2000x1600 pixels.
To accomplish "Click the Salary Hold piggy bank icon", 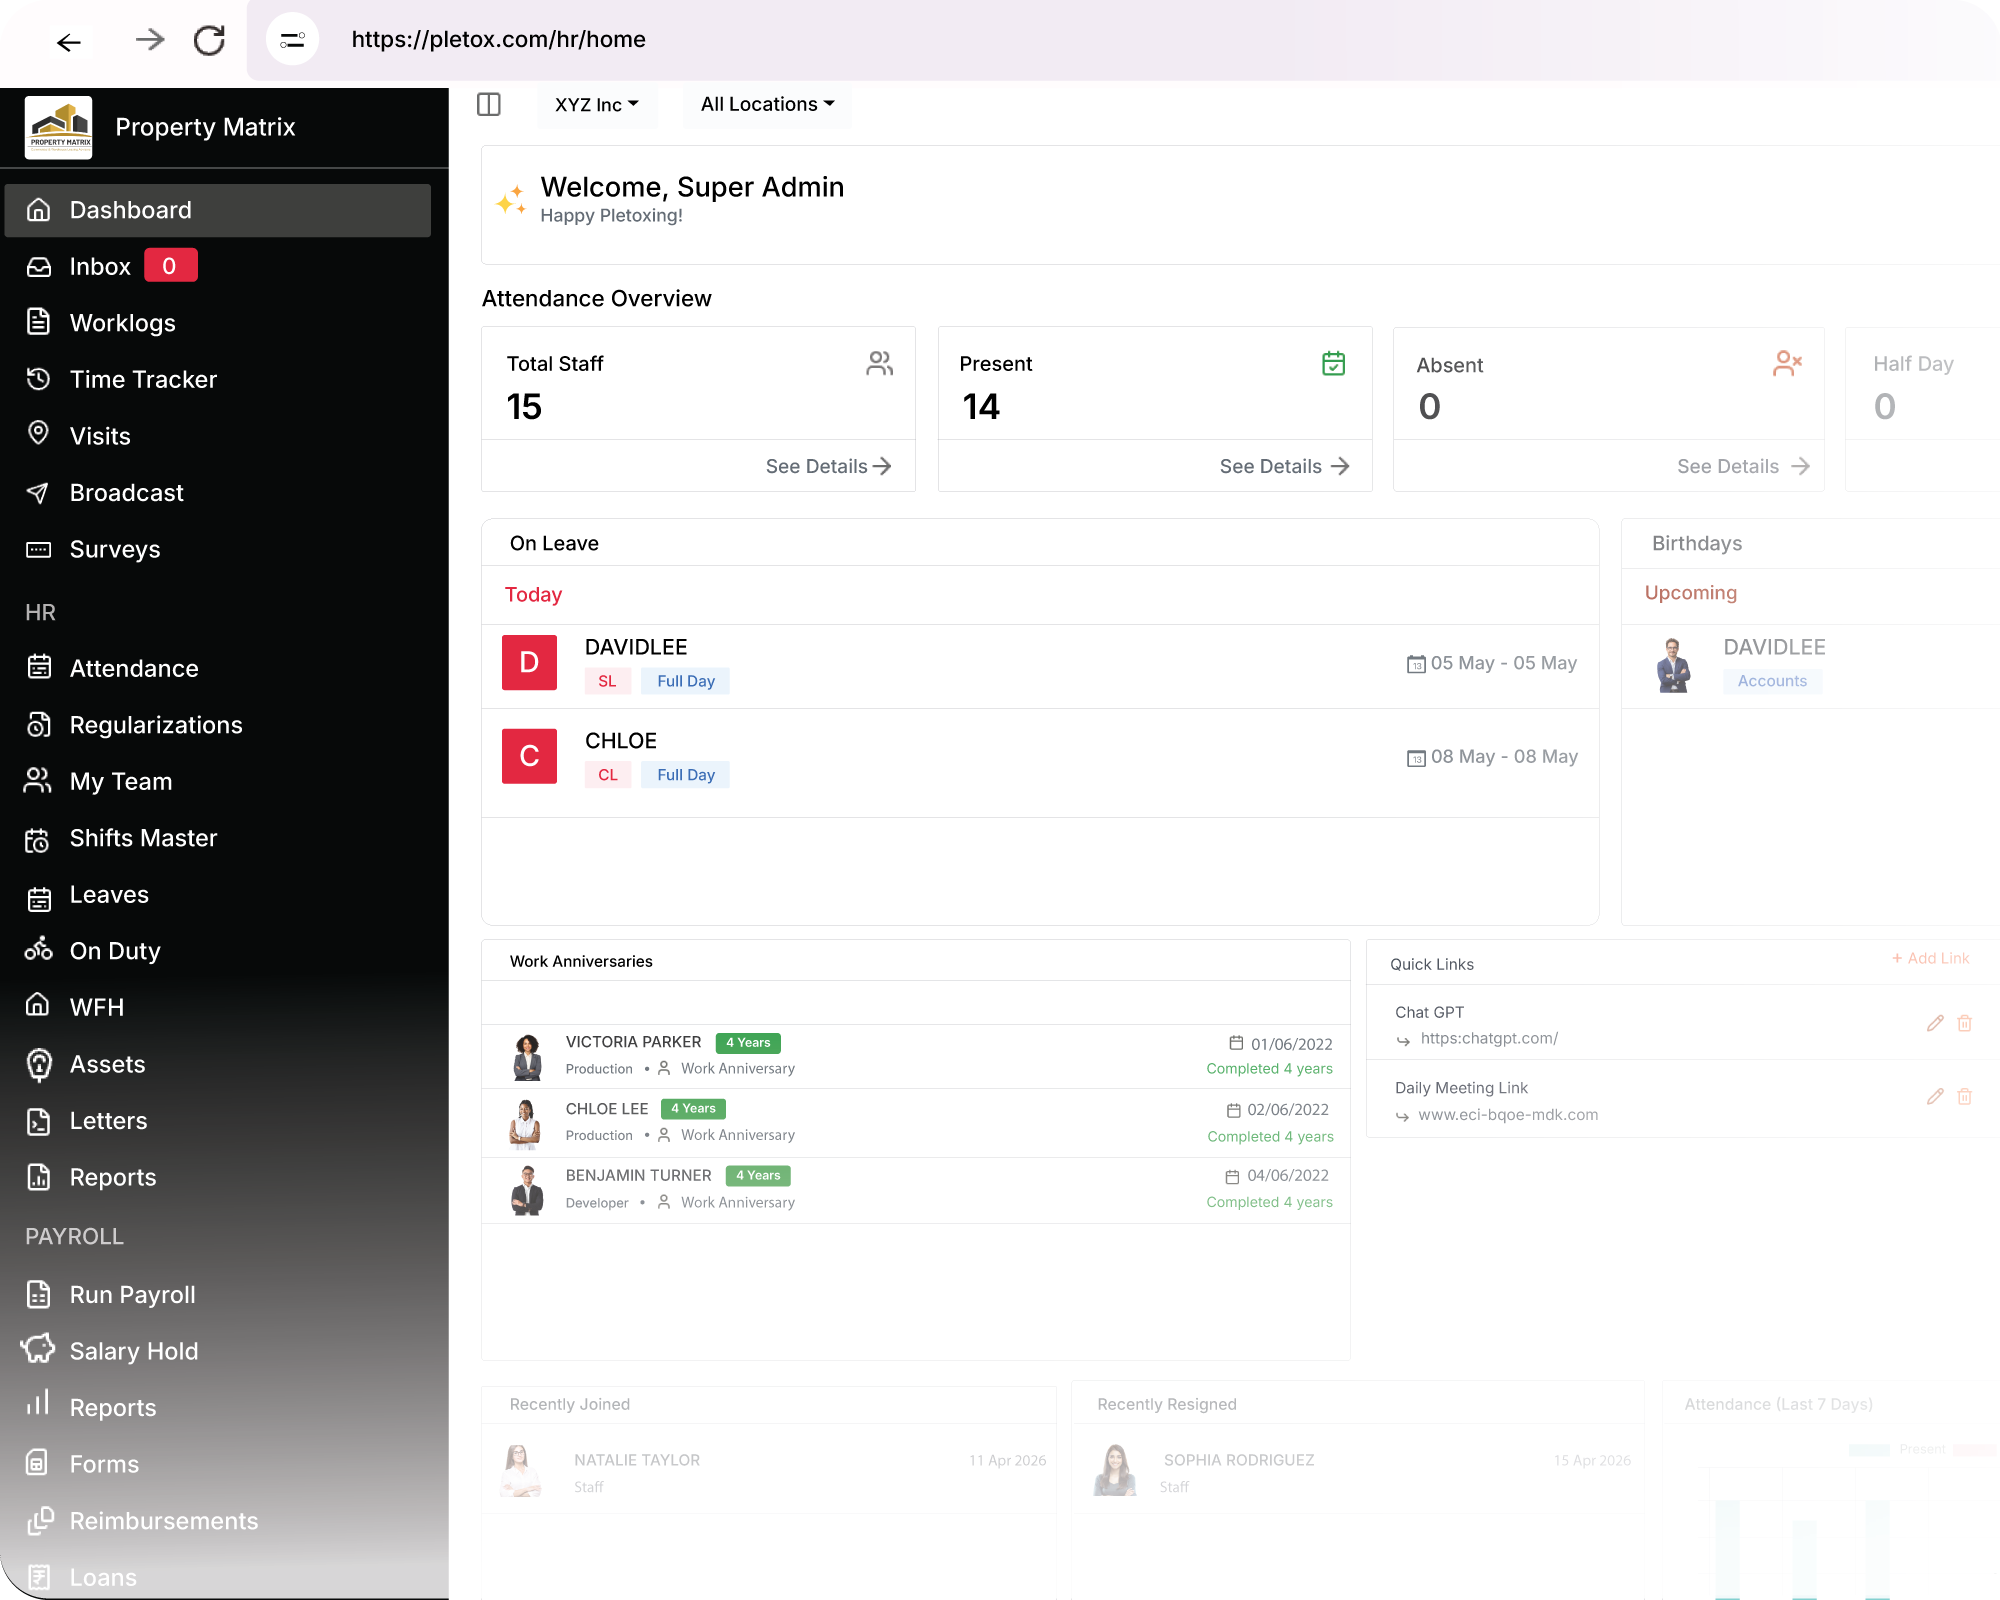I will tap(38, 1349).
